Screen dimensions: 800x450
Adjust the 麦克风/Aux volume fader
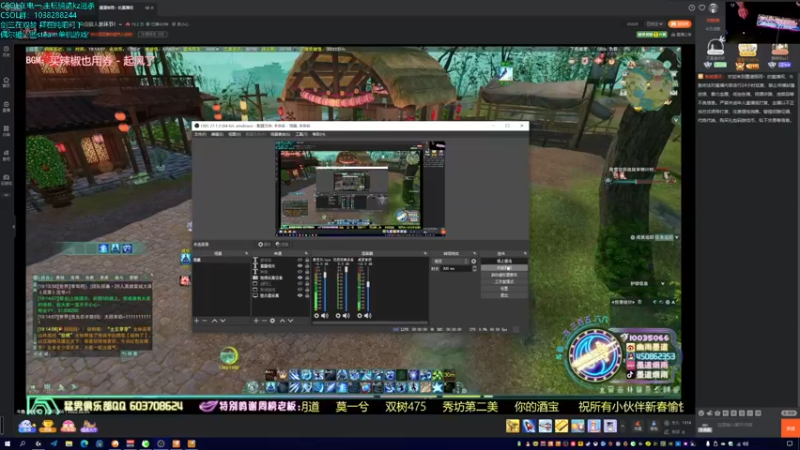[325, 289]
